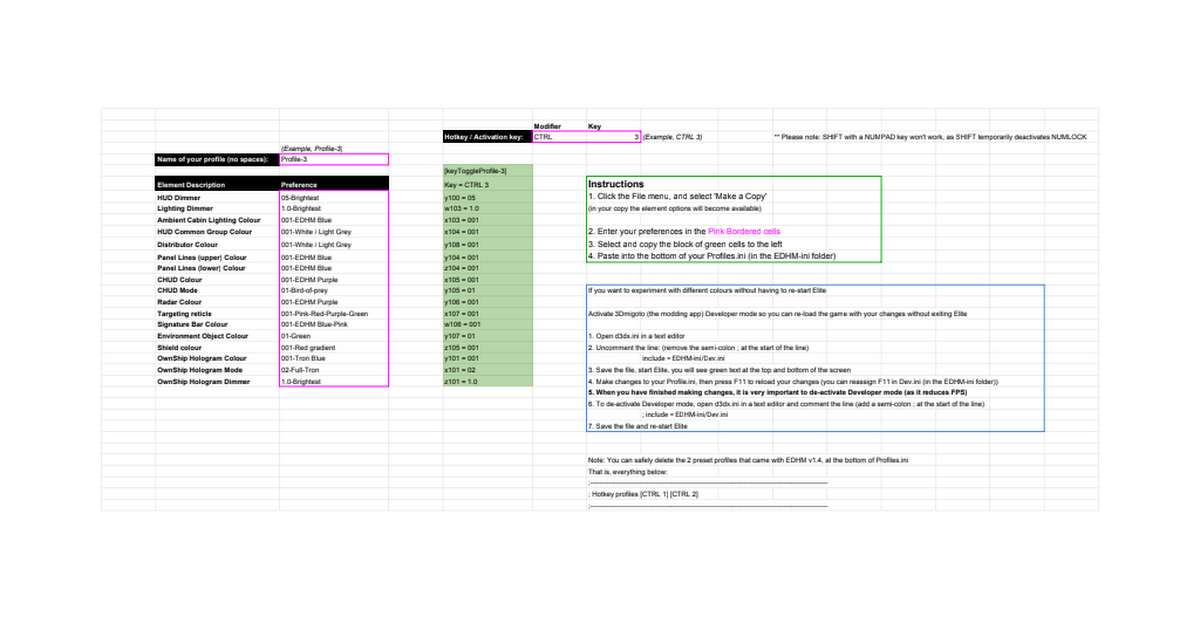Click the 'Preference' column header
The width and height of the screenshot is (1200, 630).
point(334,185)
